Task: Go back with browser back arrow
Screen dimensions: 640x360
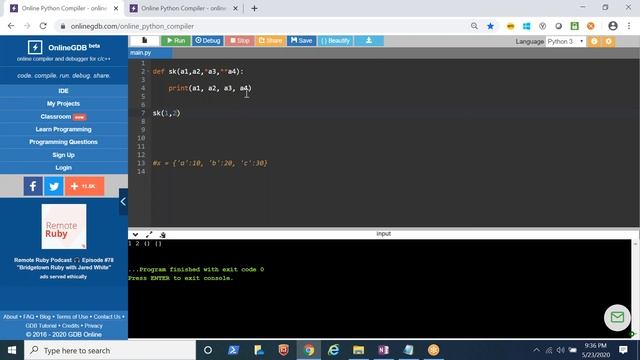Action: 11,26
